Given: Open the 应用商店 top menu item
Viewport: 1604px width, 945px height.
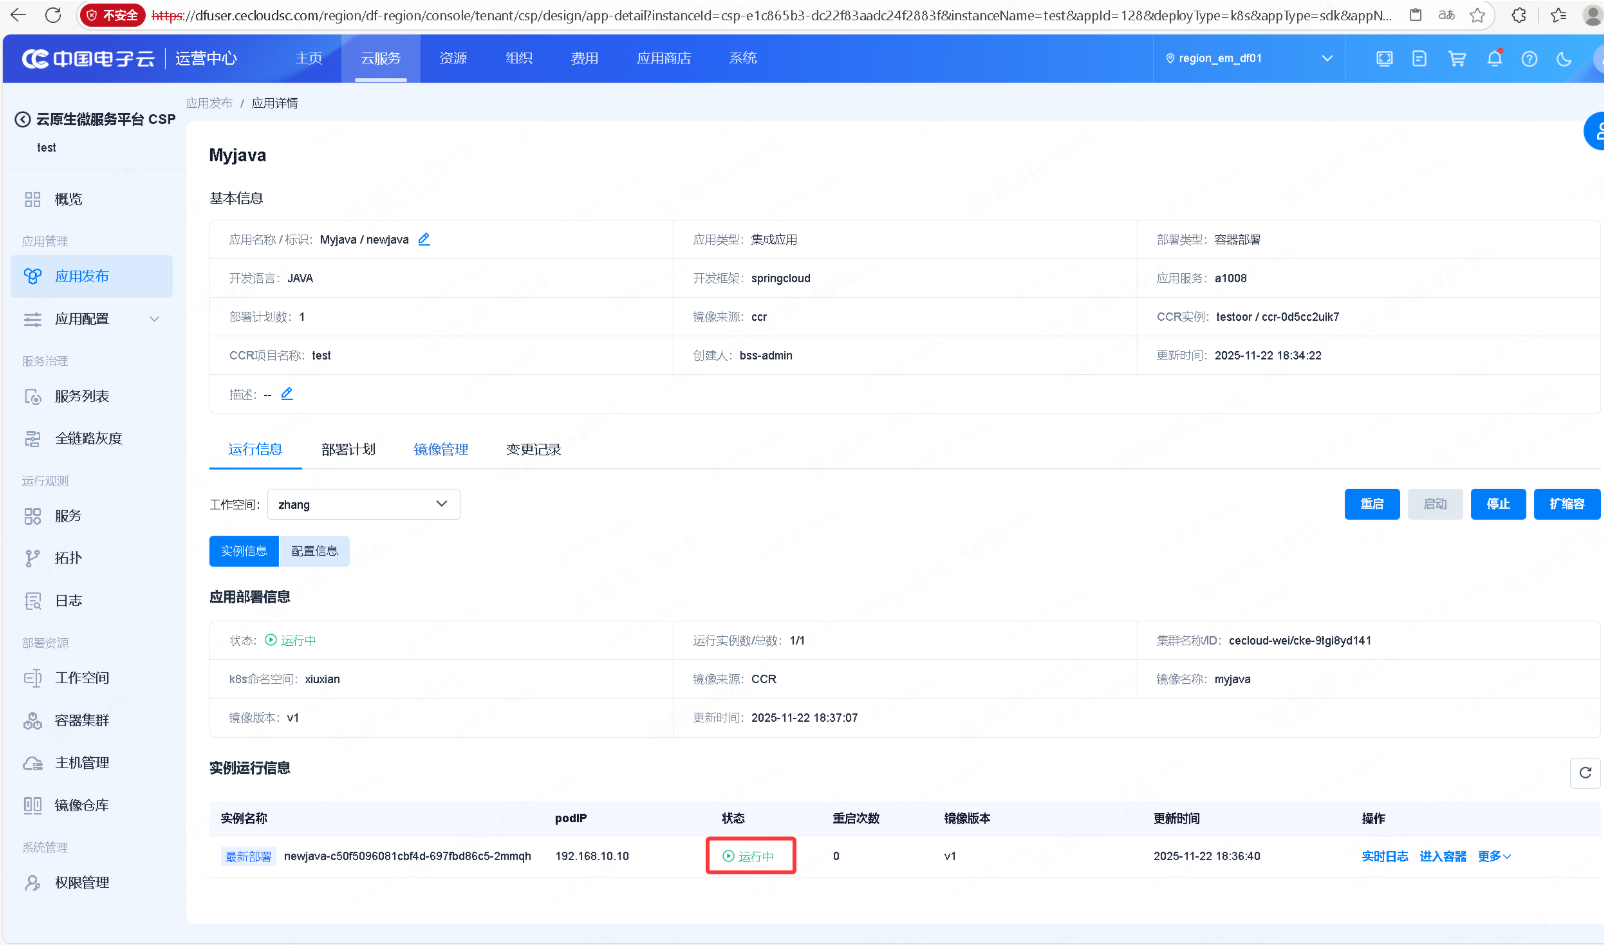Looking at the screenshot, I should tap(663, 59).
